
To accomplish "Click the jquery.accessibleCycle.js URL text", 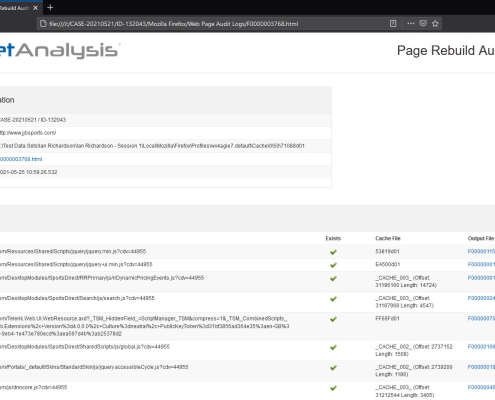I will coord(94,367).
